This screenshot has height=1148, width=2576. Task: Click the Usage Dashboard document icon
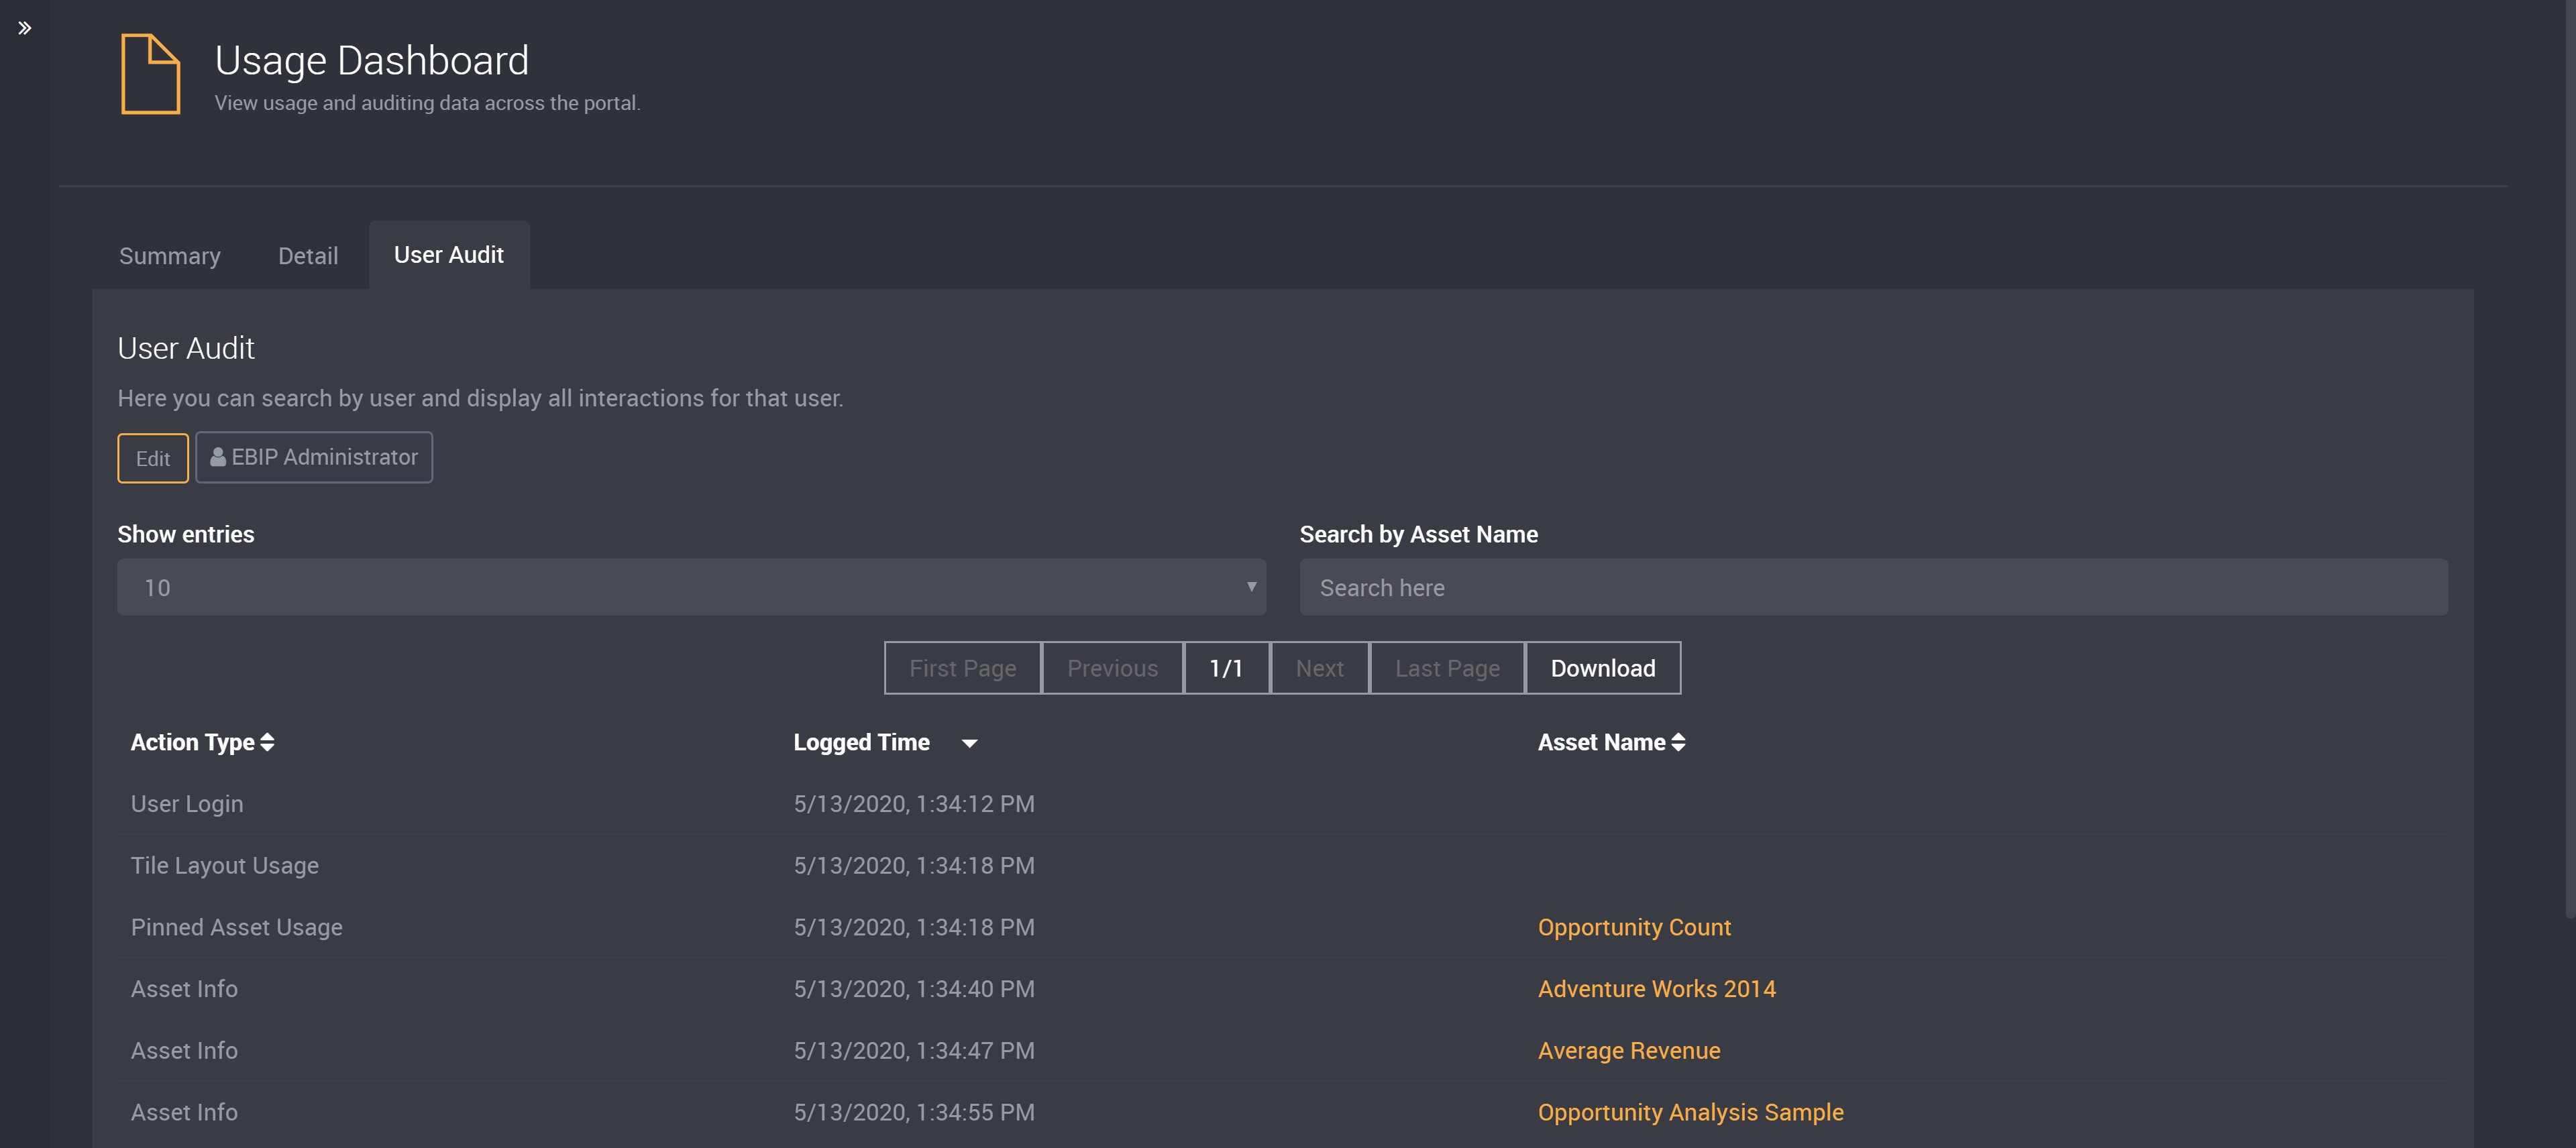click(150, 73)
